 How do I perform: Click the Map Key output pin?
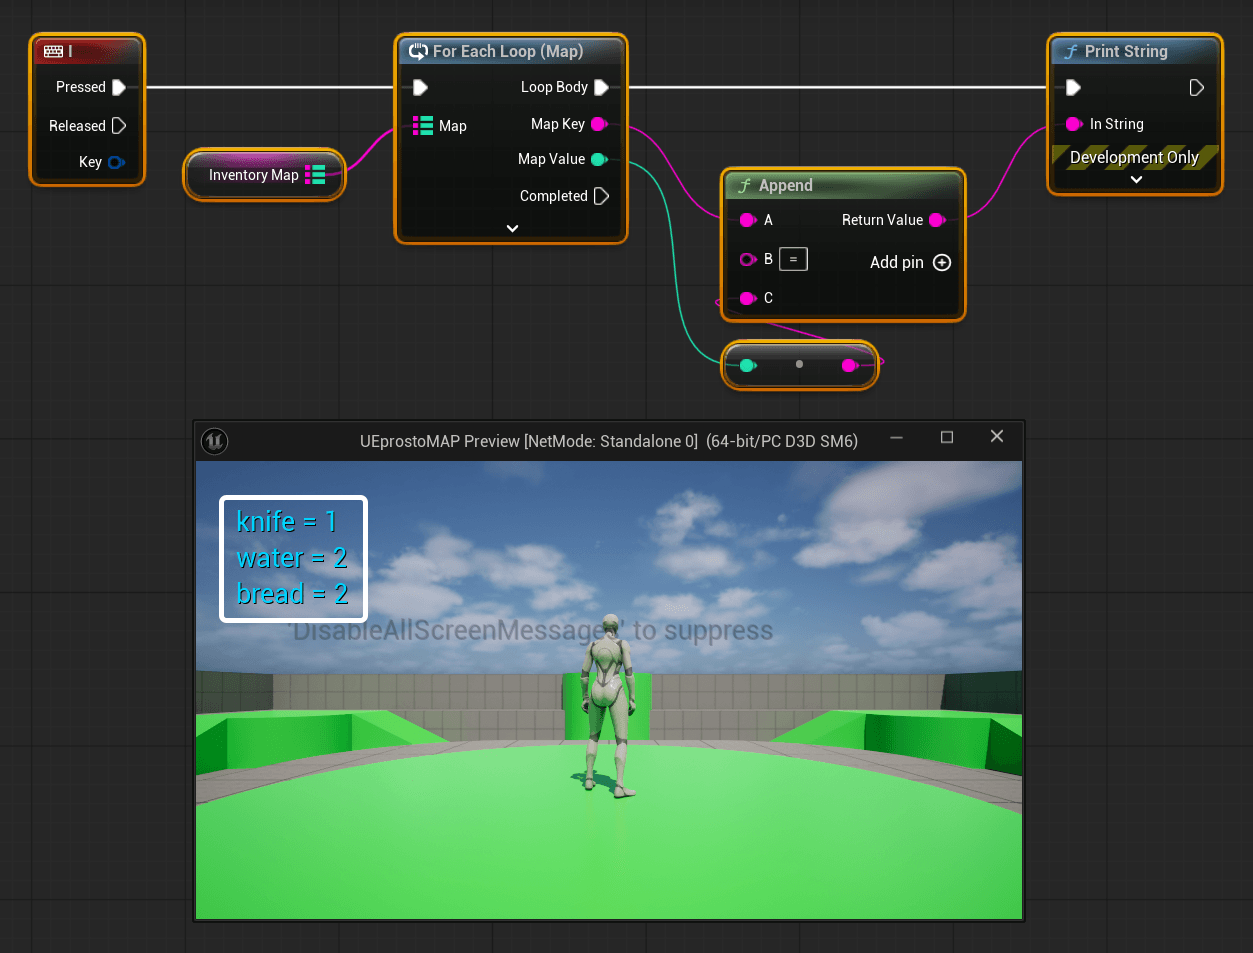pos(599,124)
